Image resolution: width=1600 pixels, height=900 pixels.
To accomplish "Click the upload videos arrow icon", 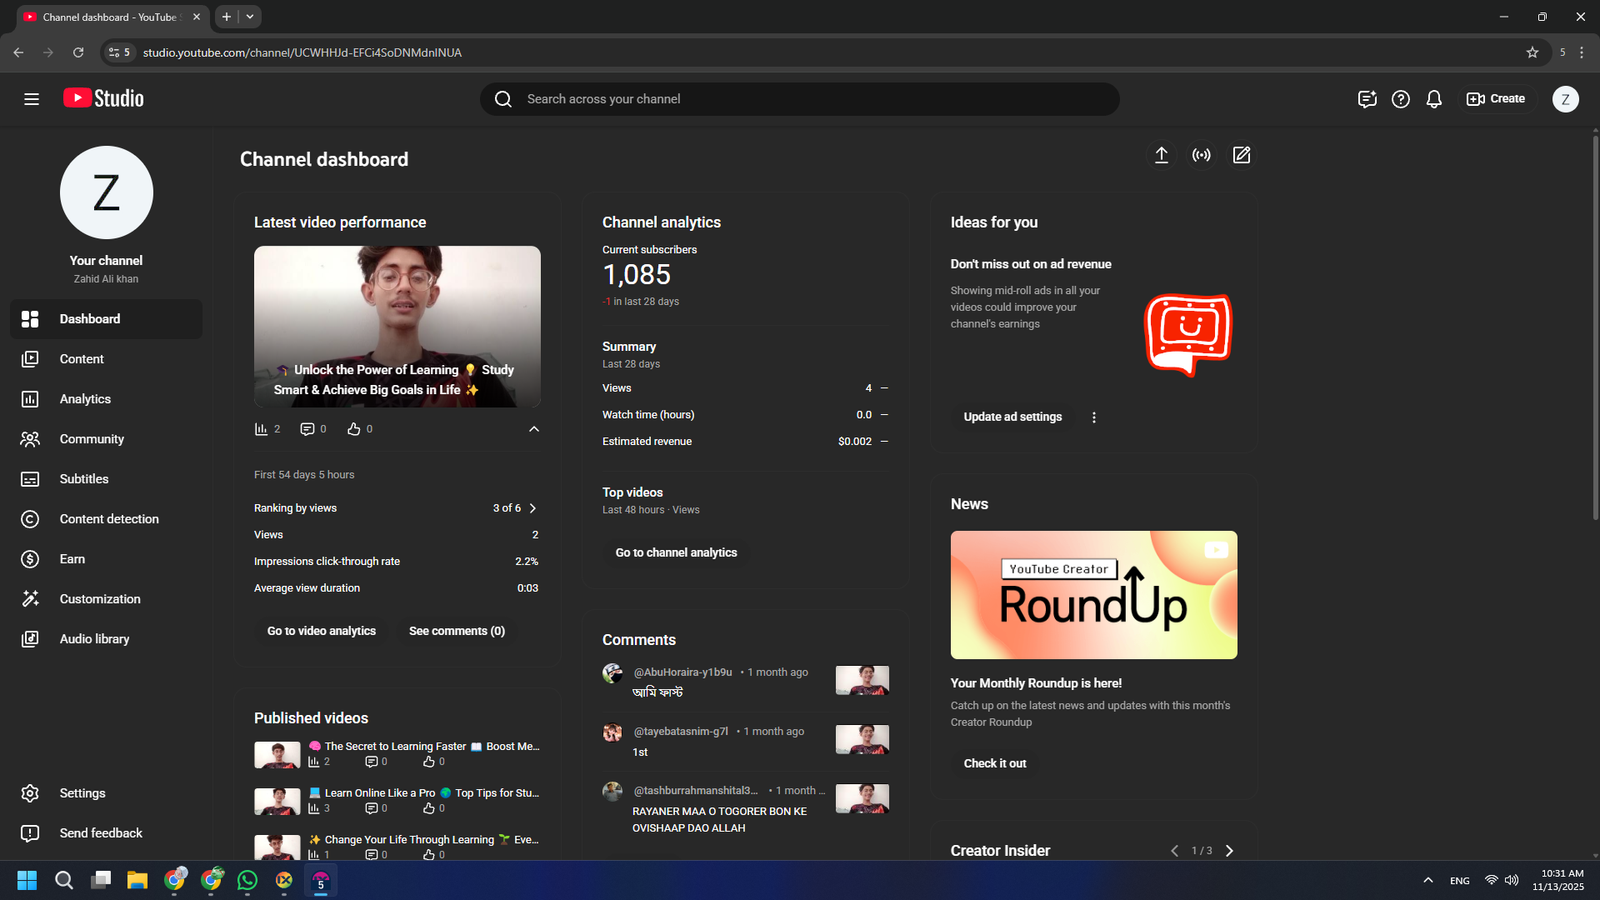I will click(1161, 155).
